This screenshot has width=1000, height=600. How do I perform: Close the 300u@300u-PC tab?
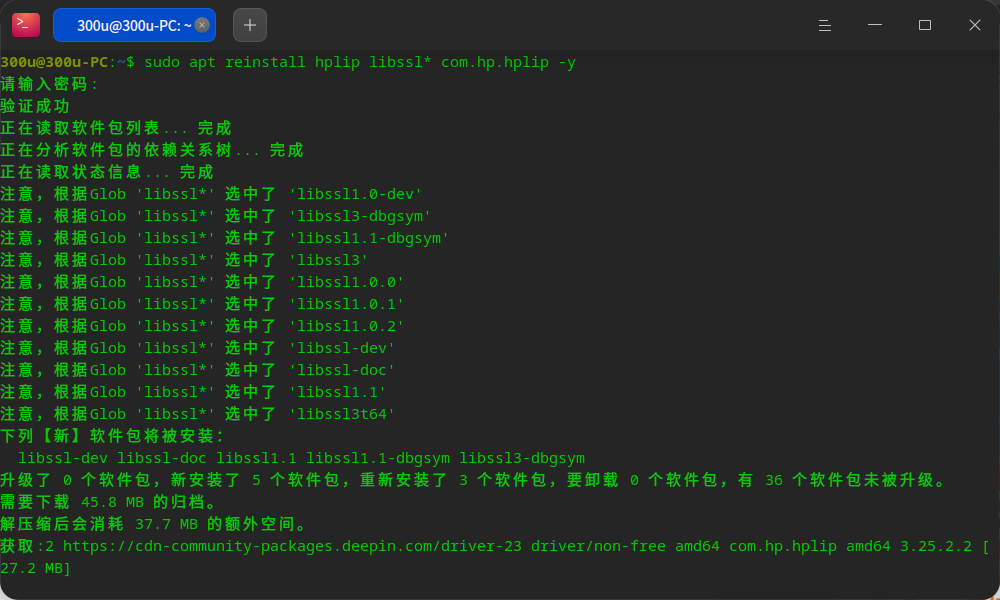[202, 25]
